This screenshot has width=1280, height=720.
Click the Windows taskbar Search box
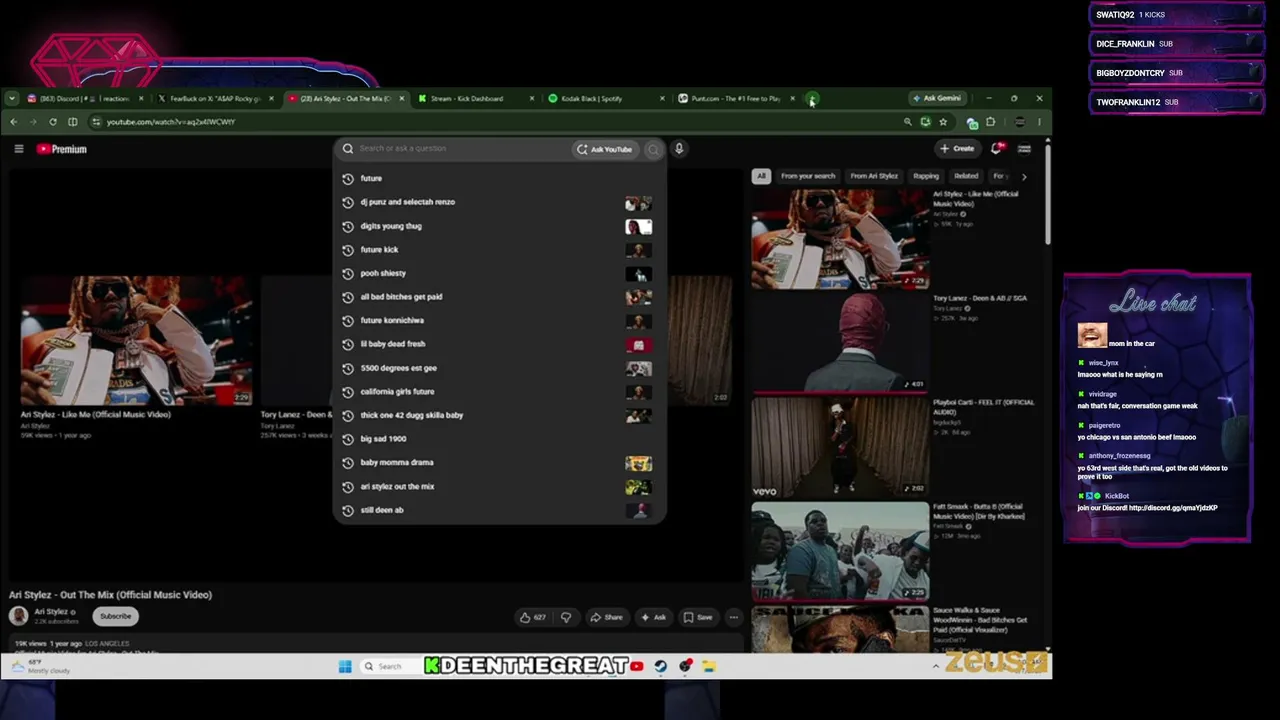click(x=390, y=666)
